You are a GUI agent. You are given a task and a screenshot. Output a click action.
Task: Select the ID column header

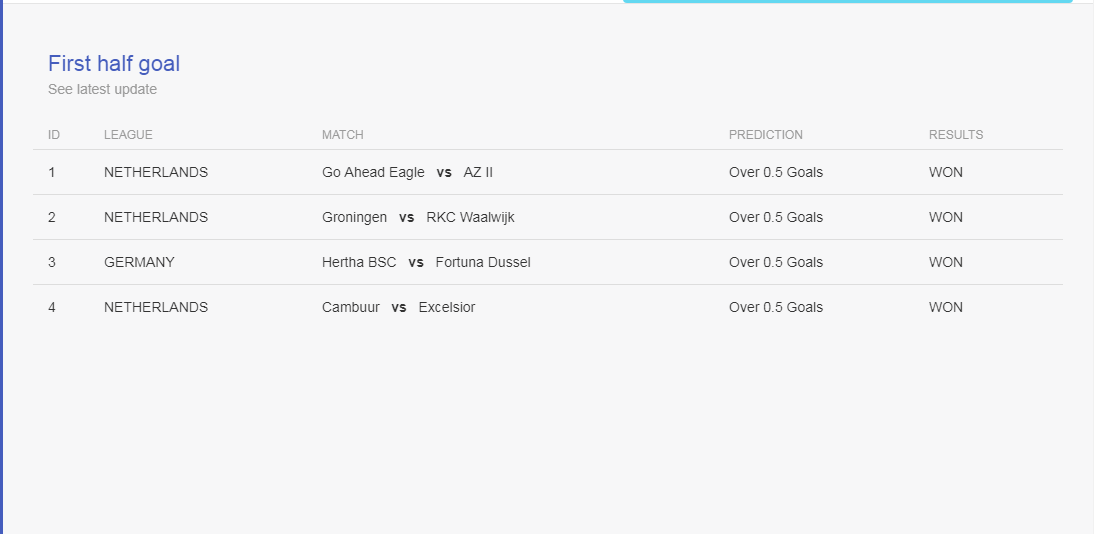point(54,135)
